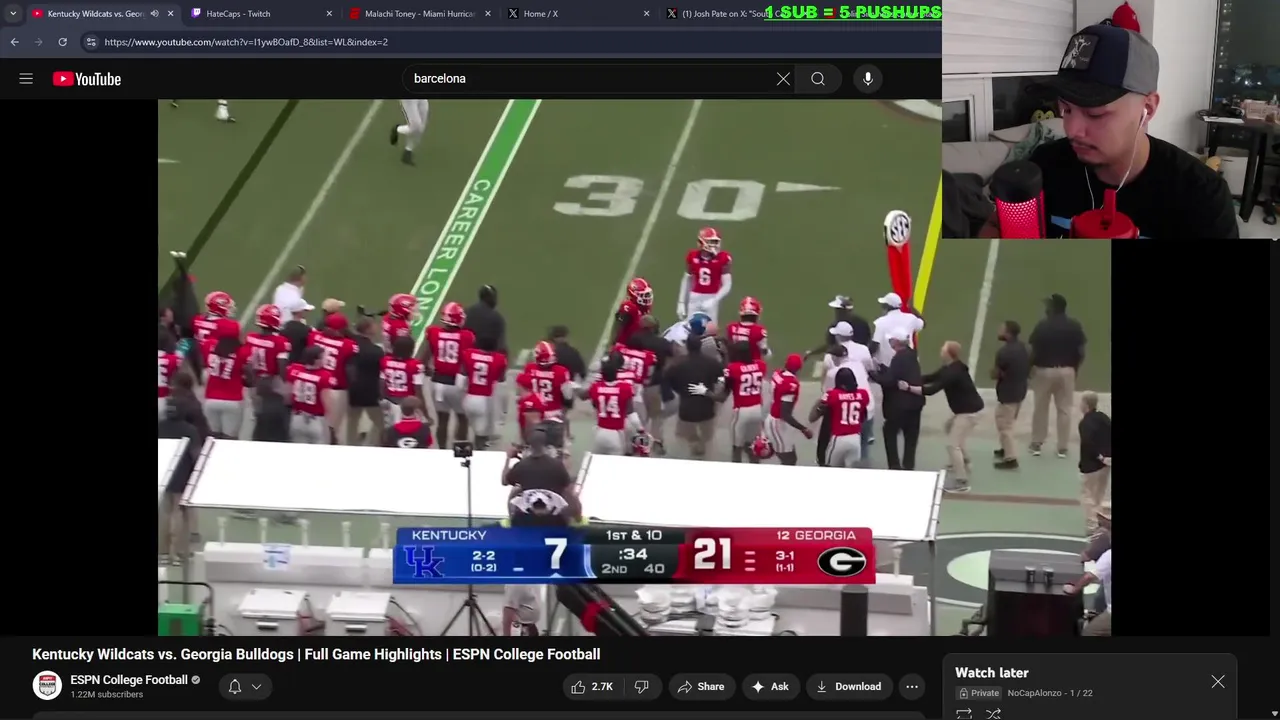Expand notification options chevron
Viewport: 1280px width, 720px height.
(x=256, y=686)
